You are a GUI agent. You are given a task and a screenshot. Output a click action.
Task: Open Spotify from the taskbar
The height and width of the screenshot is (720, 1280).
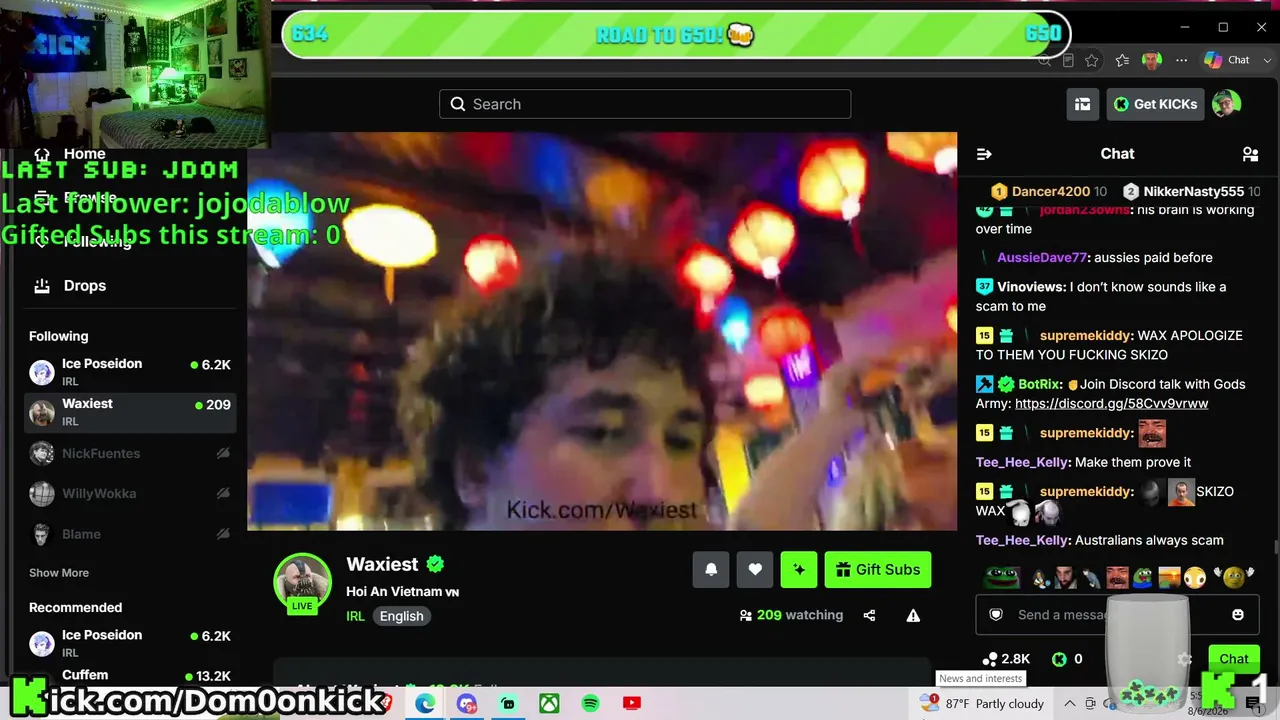pos(590,704)
